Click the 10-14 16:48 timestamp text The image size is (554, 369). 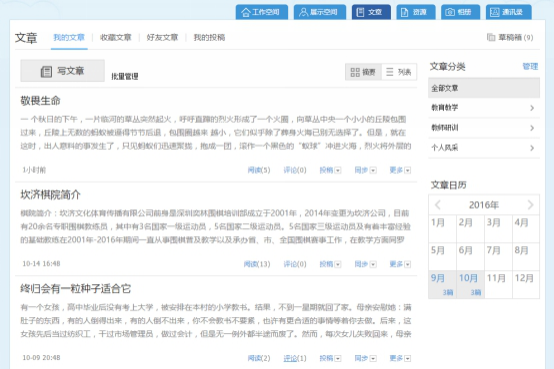pyautogui.click(x=41, y=264)
